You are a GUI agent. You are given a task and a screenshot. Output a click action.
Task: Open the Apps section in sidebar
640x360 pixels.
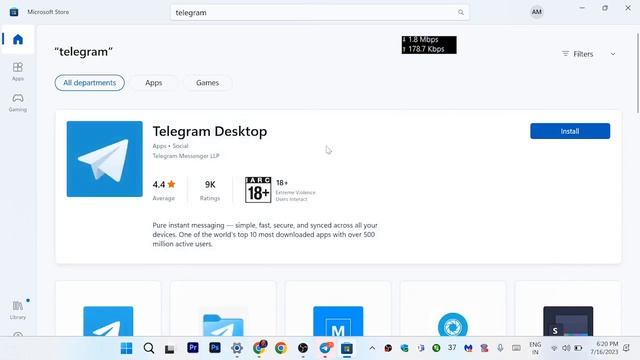18,71
